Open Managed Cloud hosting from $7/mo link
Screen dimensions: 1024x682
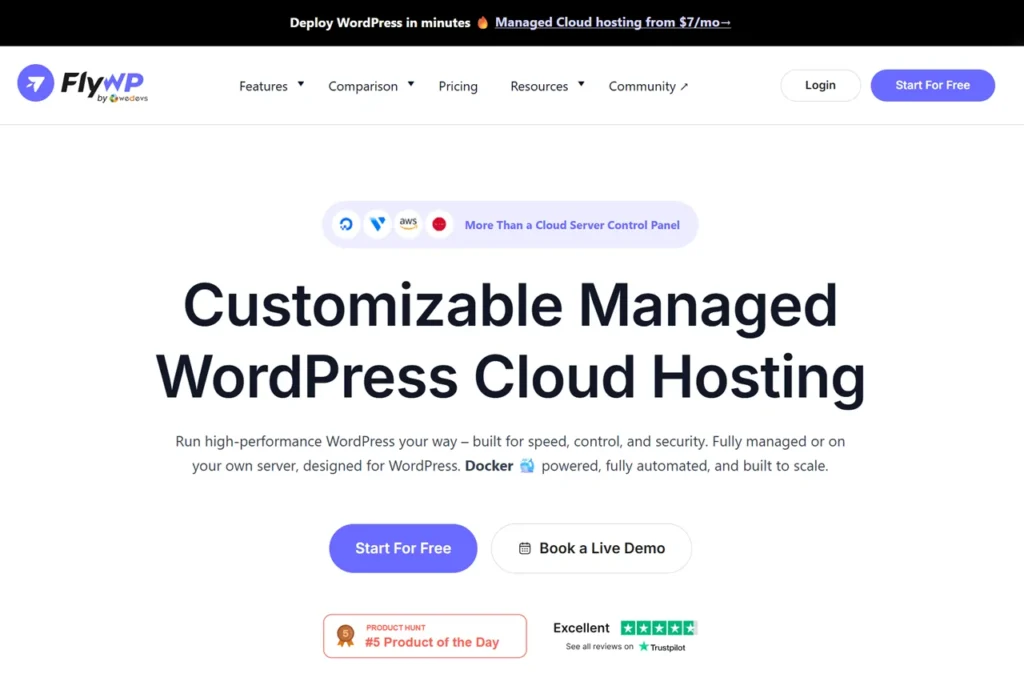click(x=613, y=23)
